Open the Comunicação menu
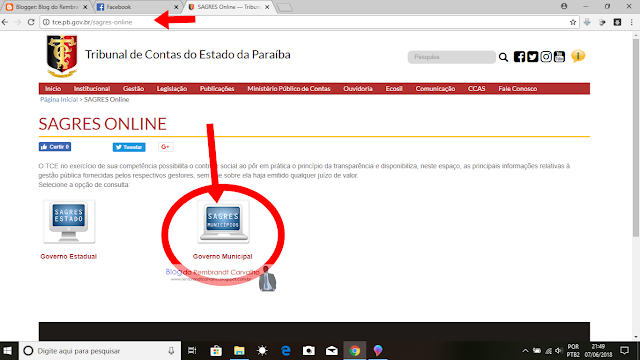The image size is (640, 360). (x=435, y=89)
